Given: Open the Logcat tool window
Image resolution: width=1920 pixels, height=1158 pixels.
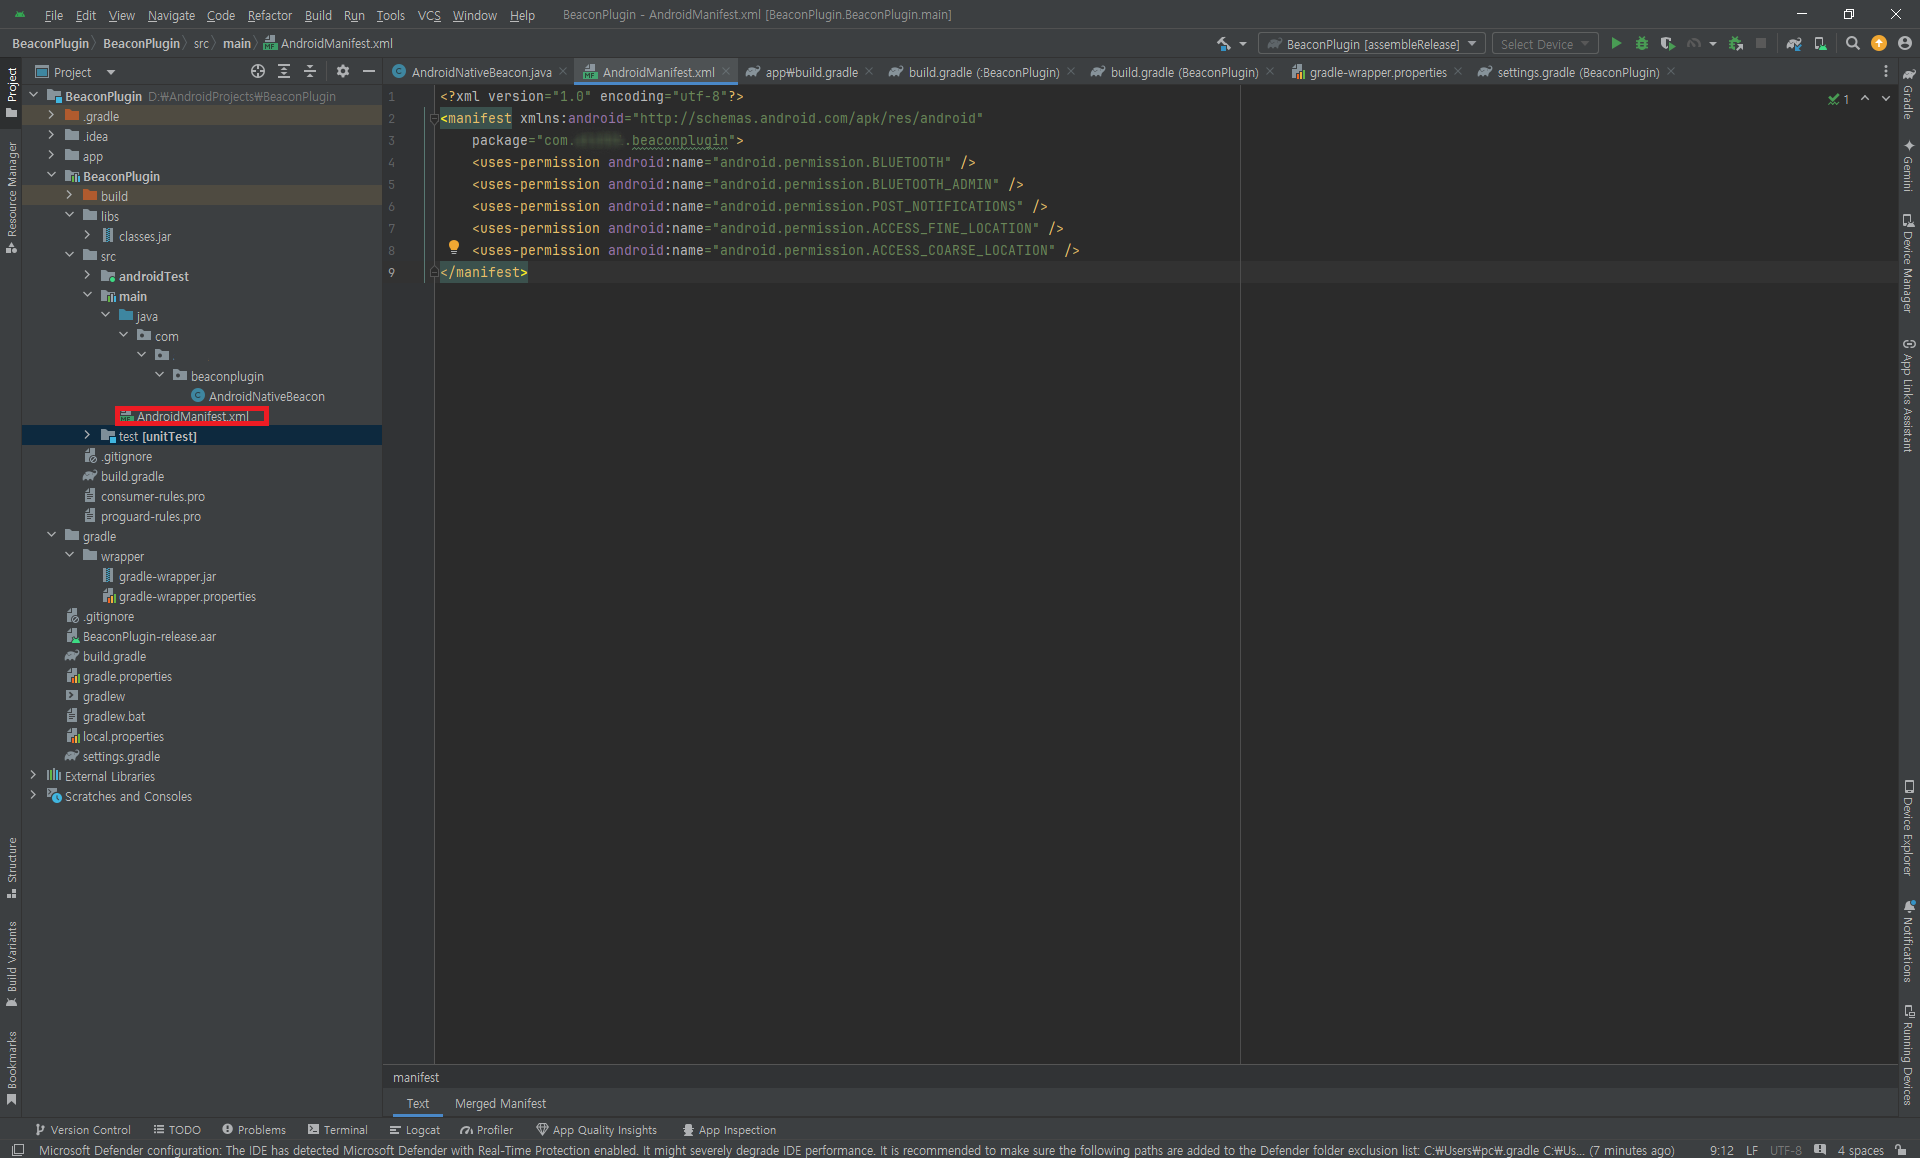Looking at the screenshot, I should pyautogui.click(x=415, y=1130).
